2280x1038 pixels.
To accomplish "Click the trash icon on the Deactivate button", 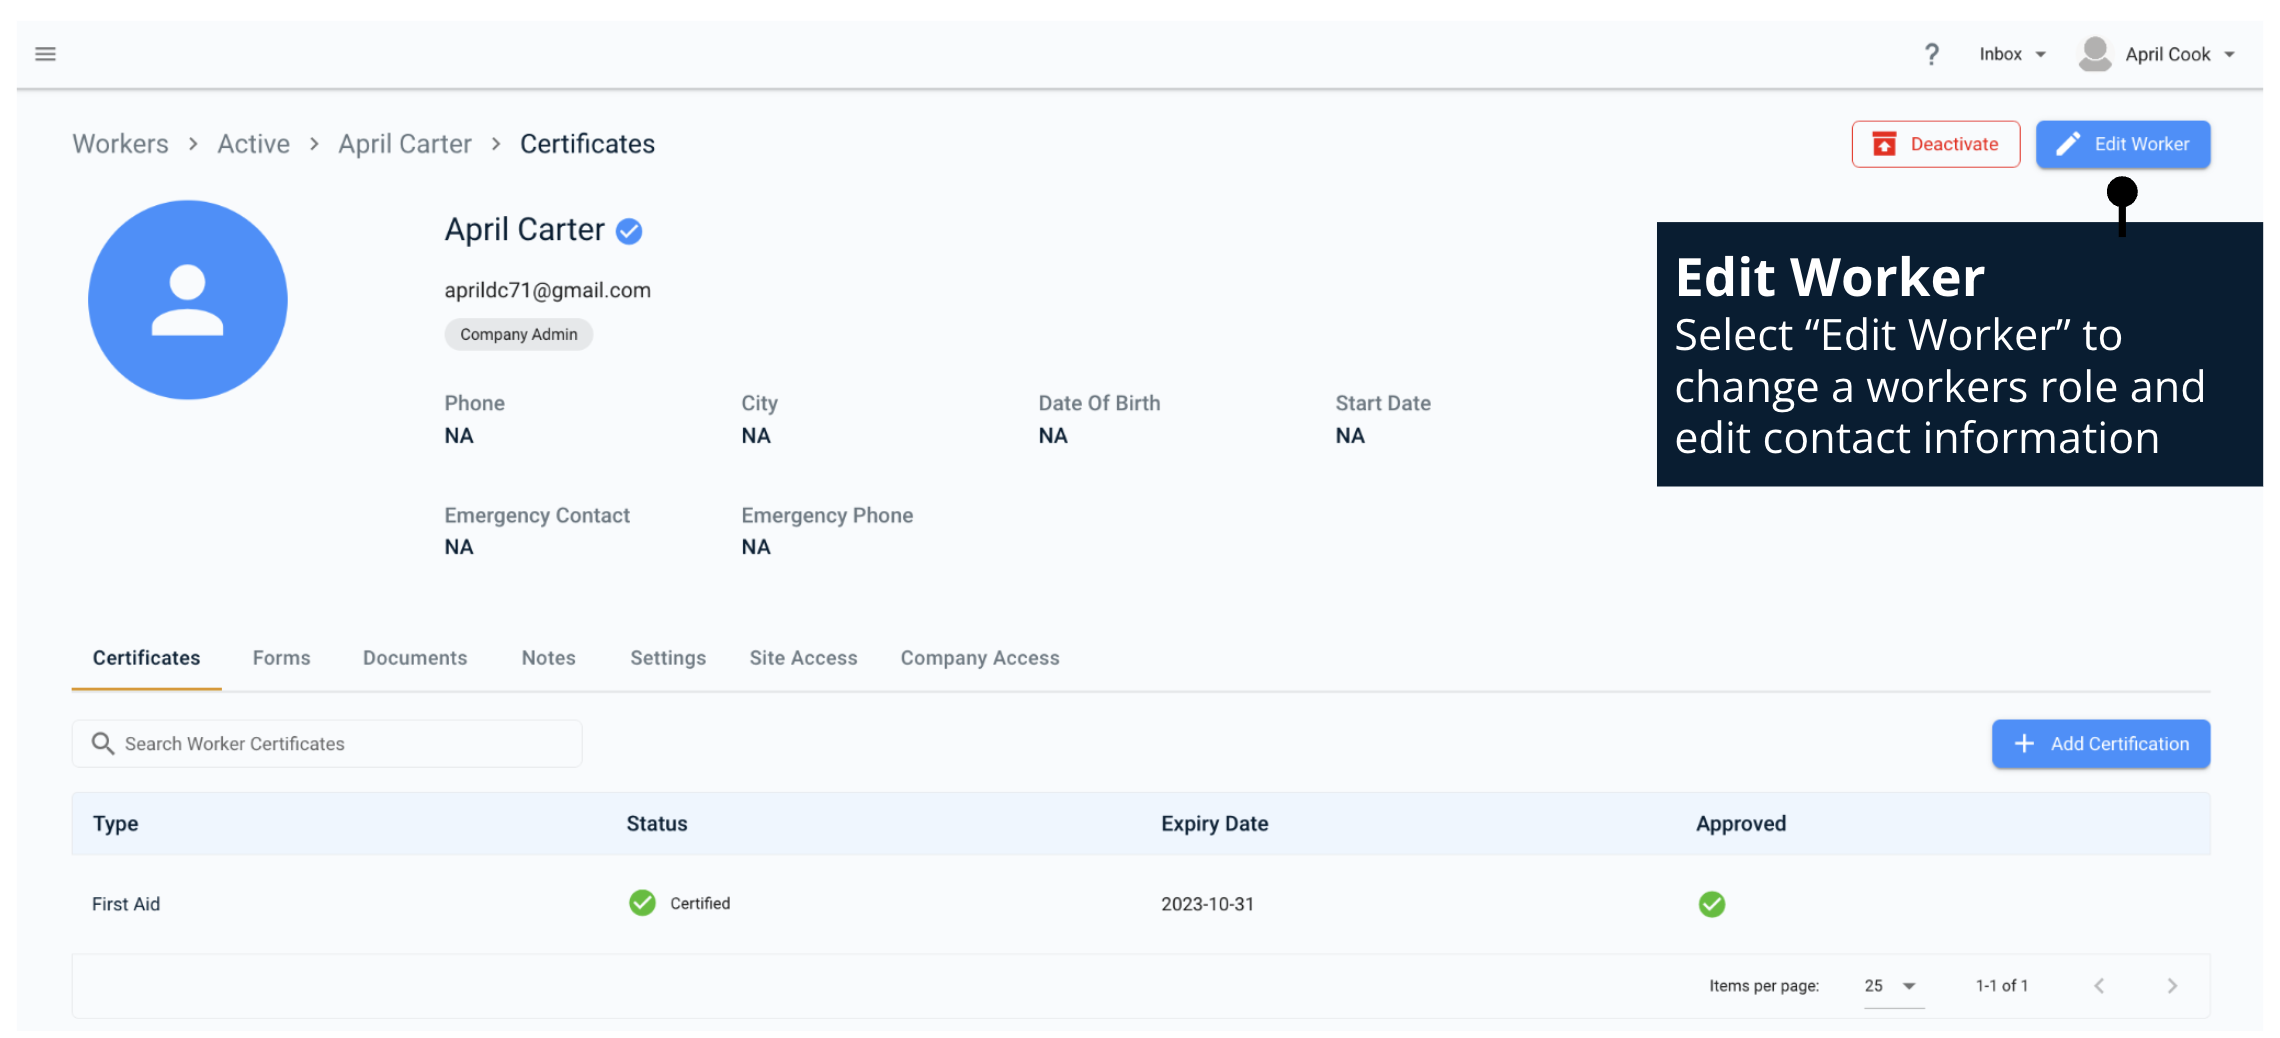I will click(1886, 144).
